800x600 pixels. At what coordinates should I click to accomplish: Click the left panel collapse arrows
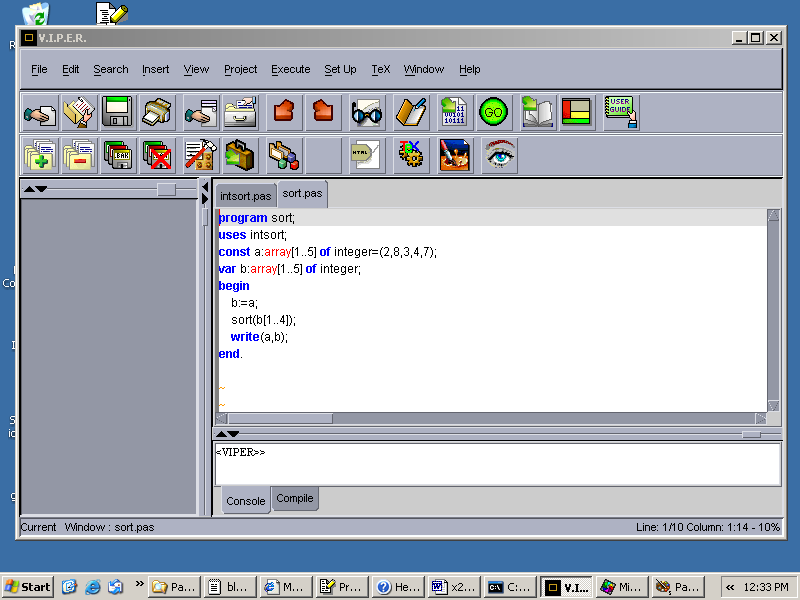pos(35,189)
